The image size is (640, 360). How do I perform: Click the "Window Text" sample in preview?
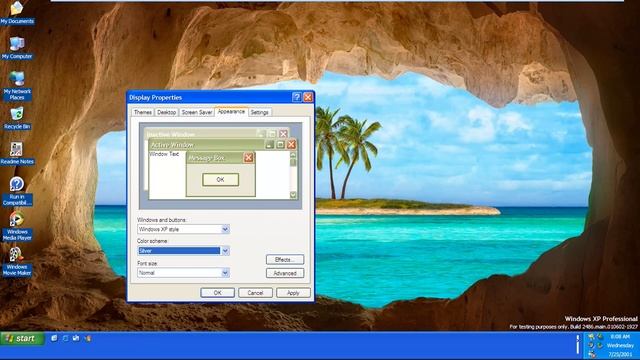[164, 154]
